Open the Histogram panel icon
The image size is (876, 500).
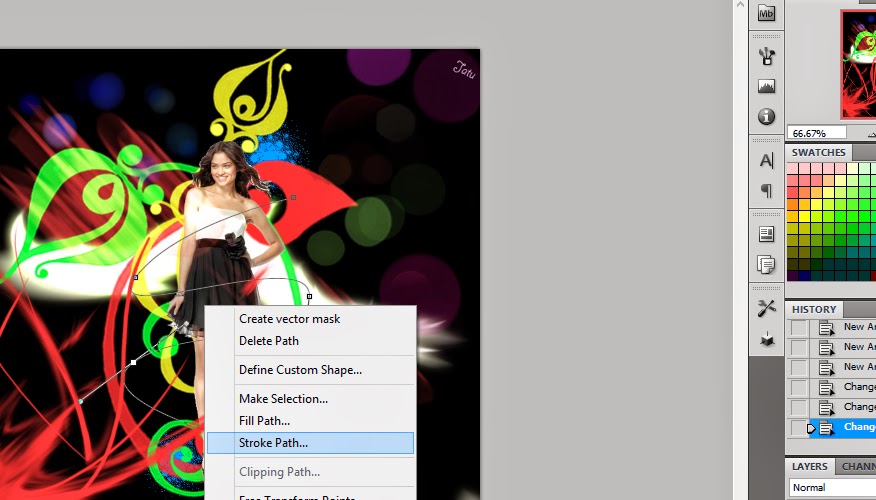point(766,86)
